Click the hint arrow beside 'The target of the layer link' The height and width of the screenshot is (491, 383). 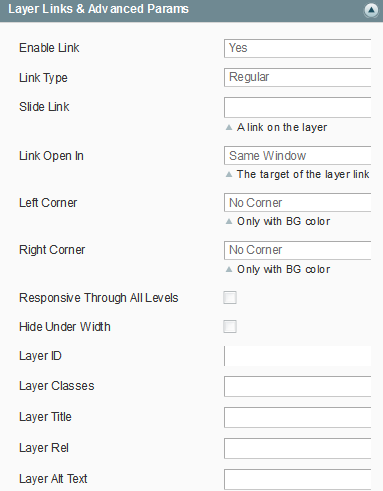click(229, 174)
